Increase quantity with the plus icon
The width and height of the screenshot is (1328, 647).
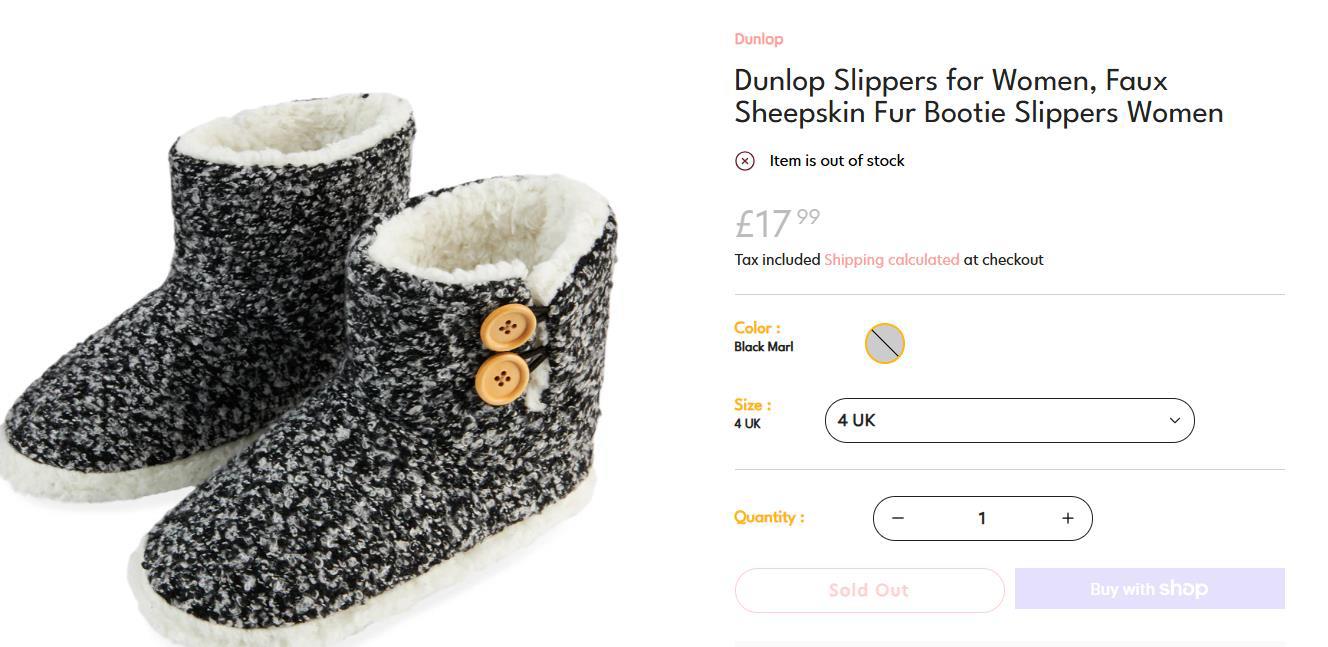[x=1067, y=518]
